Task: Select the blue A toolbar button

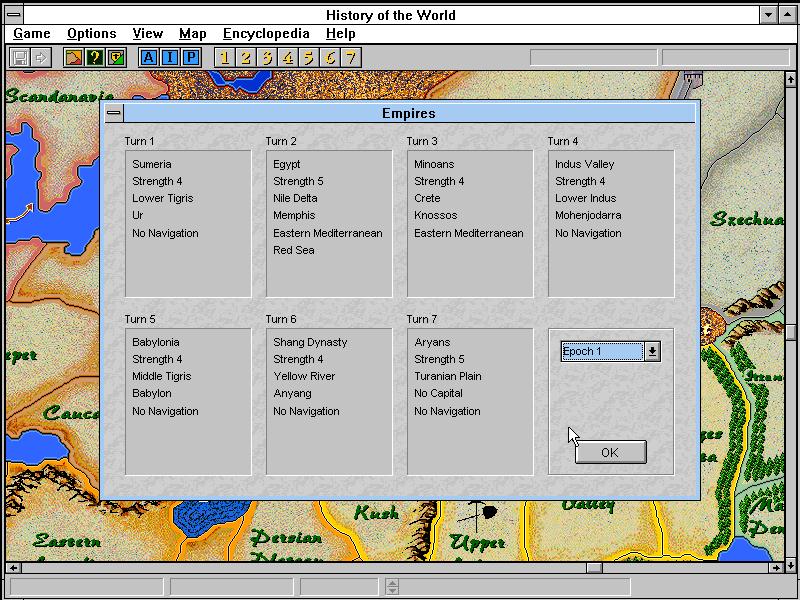Action: (148, 58)
